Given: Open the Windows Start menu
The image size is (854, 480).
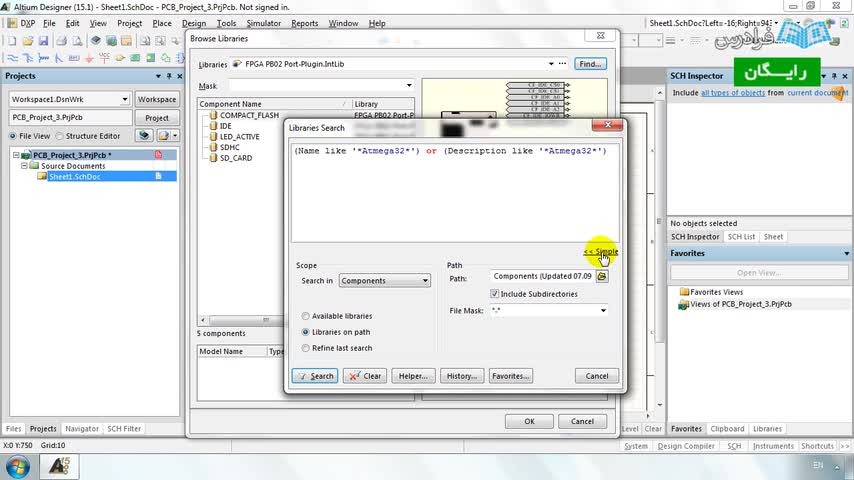Looking at the screenshot, I should (17, 467).
